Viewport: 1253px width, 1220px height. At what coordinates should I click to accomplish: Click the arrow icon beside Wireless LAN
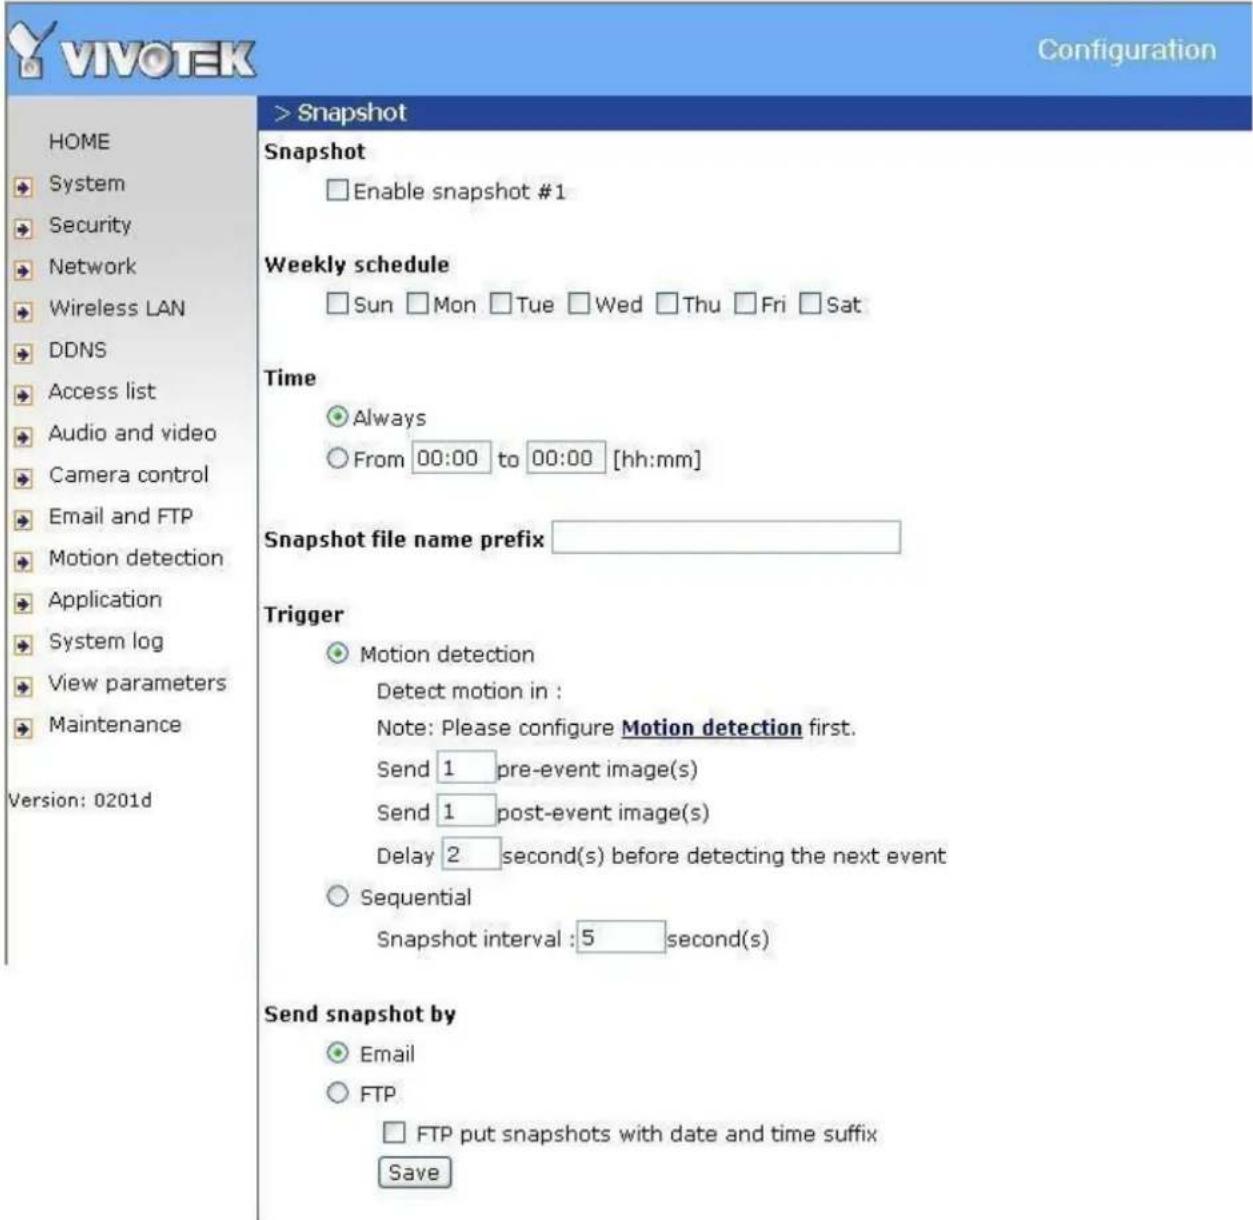[23, 311]
